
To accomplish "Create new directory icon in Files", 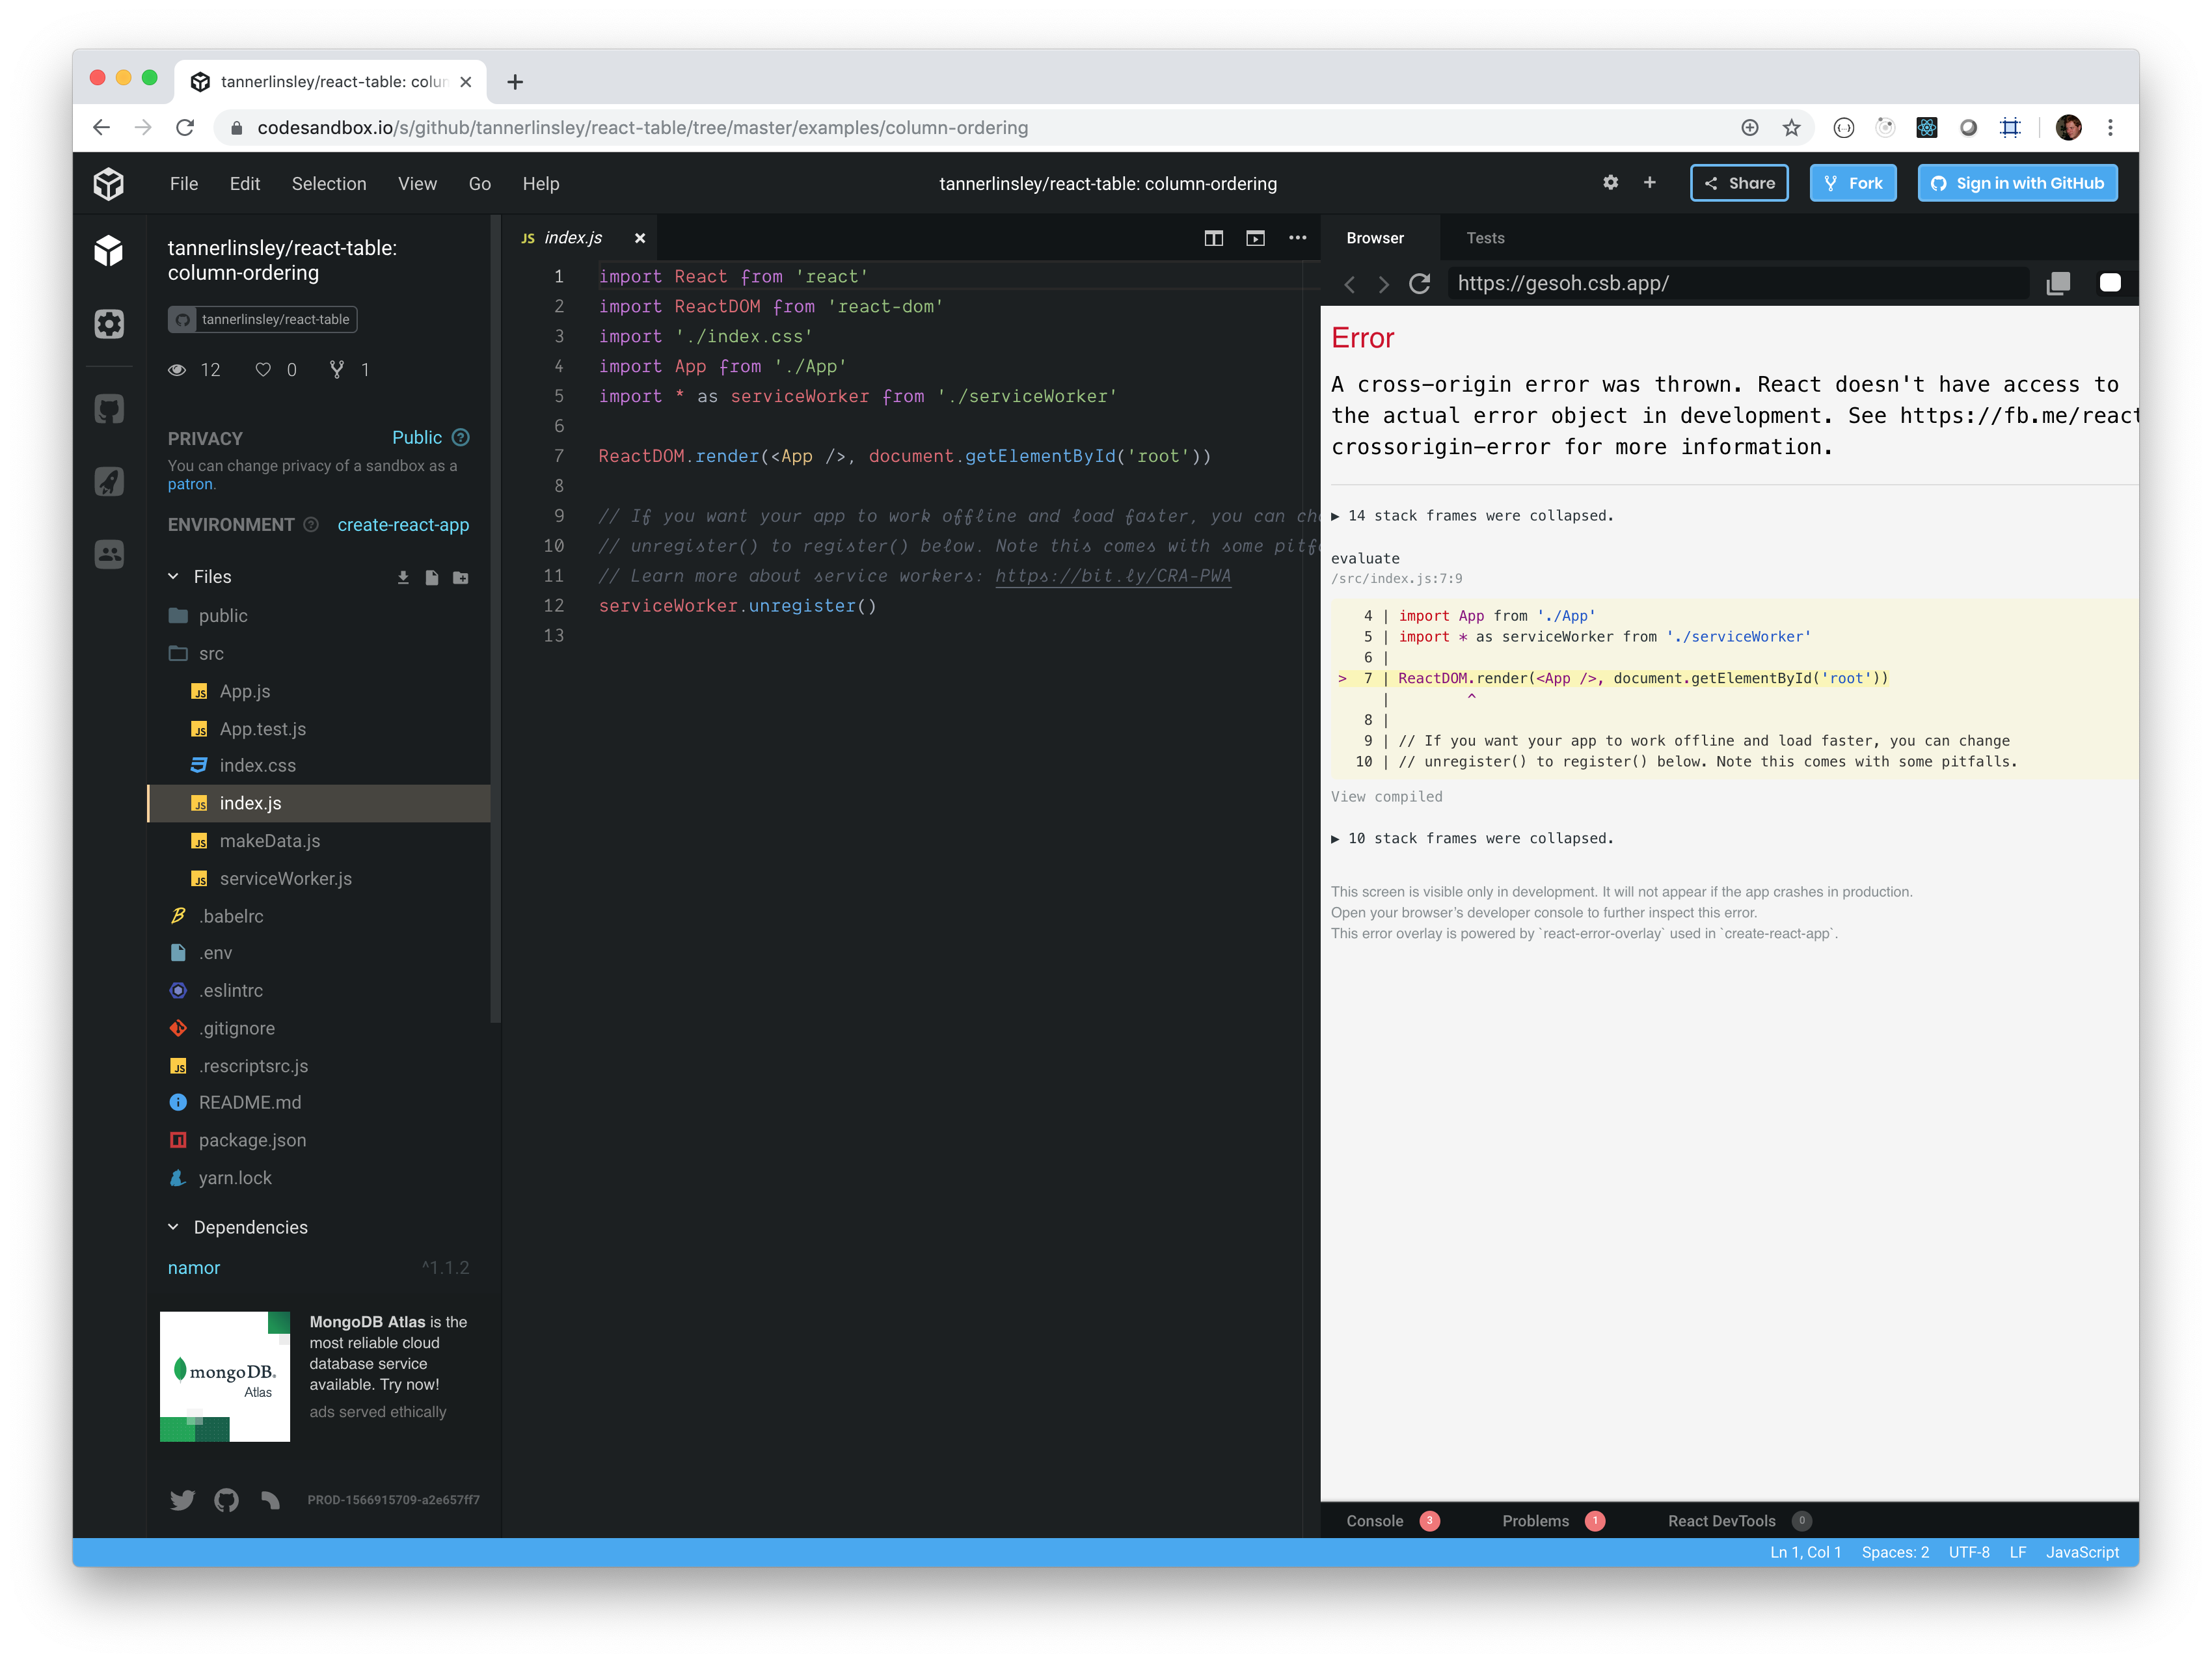I will pyautogui.click(x=461, y=577).
